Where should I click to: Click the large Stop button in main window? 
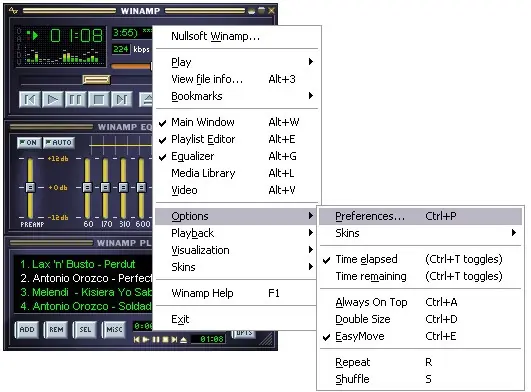[x=98, y=100]
